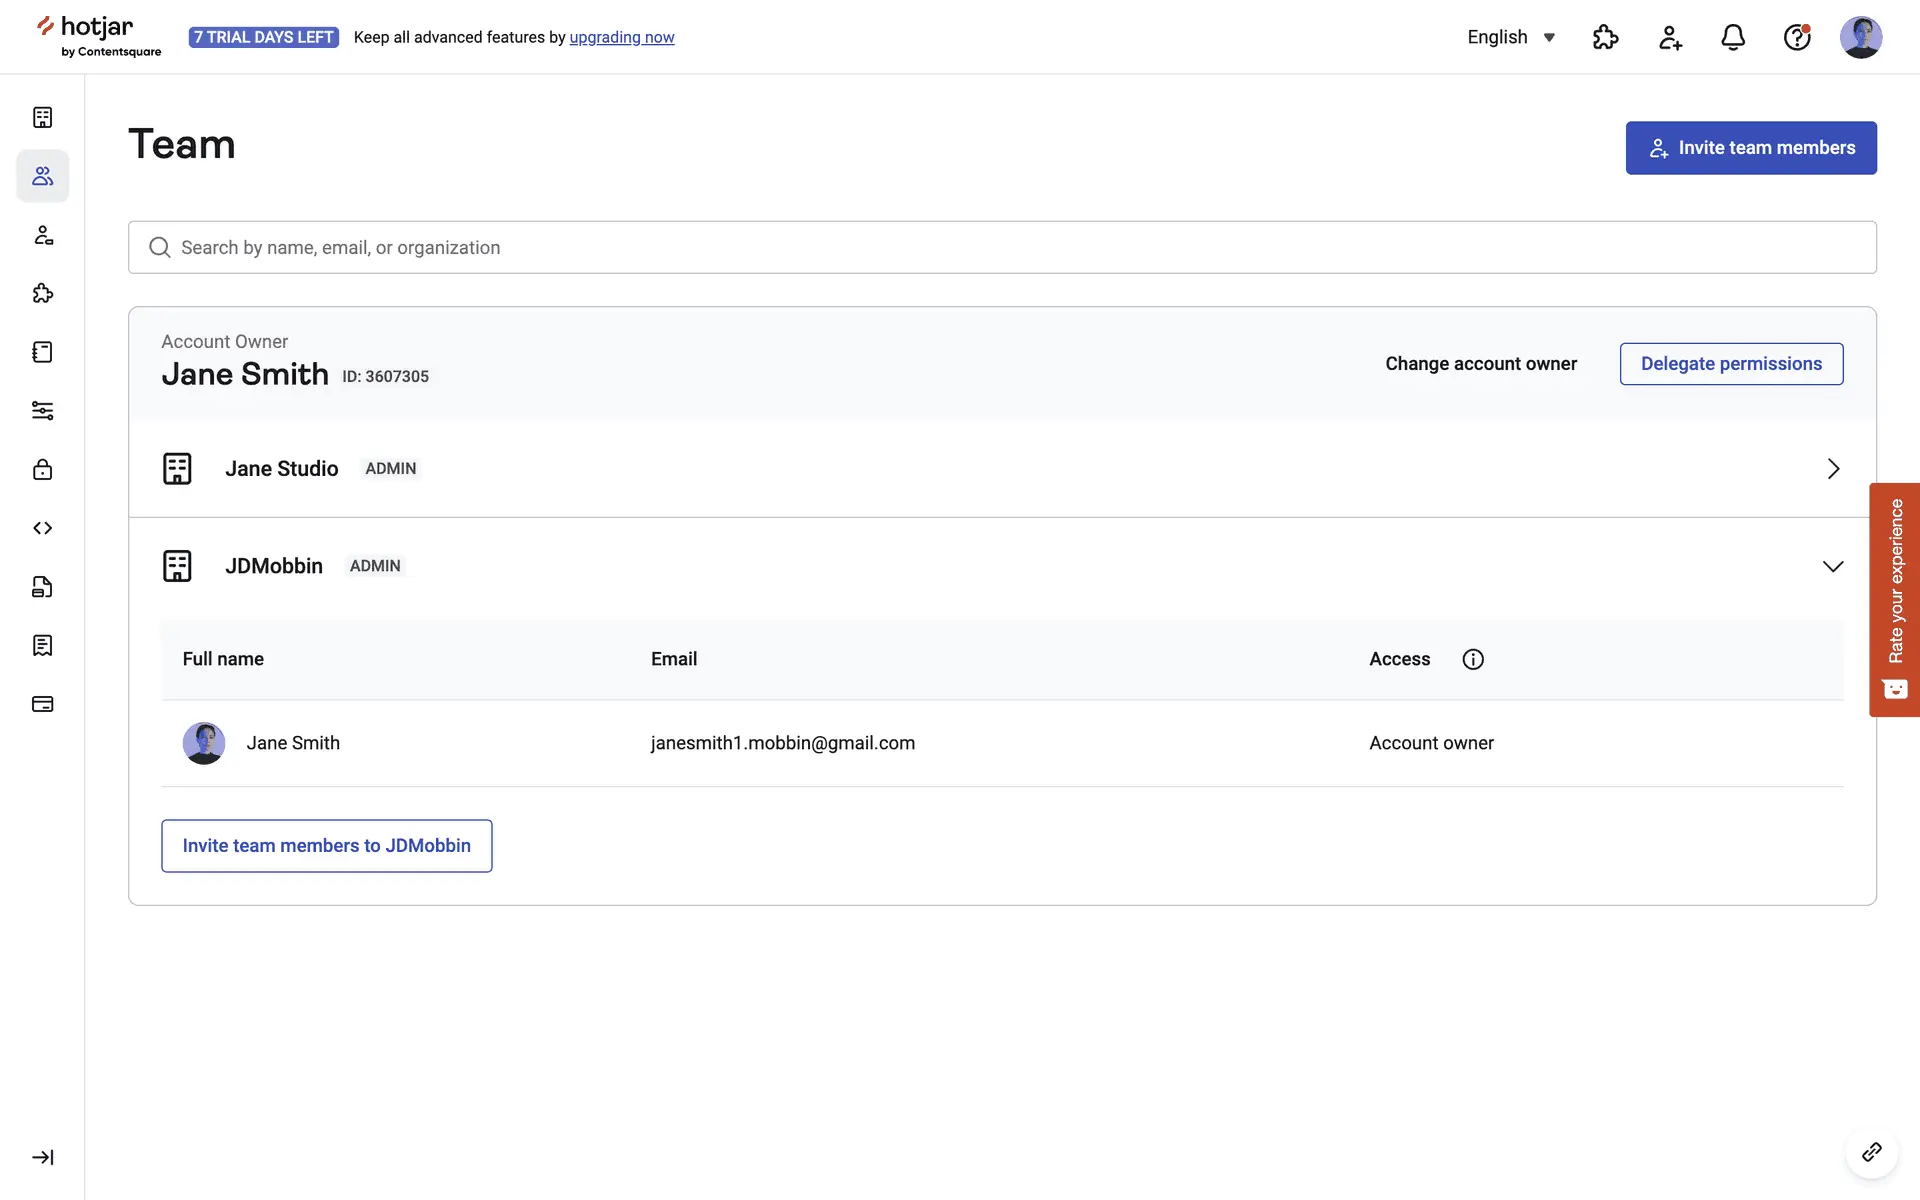Click the notifications bell icon
Screen dimensions: 1920x1200
click(x=1733, y=37)
